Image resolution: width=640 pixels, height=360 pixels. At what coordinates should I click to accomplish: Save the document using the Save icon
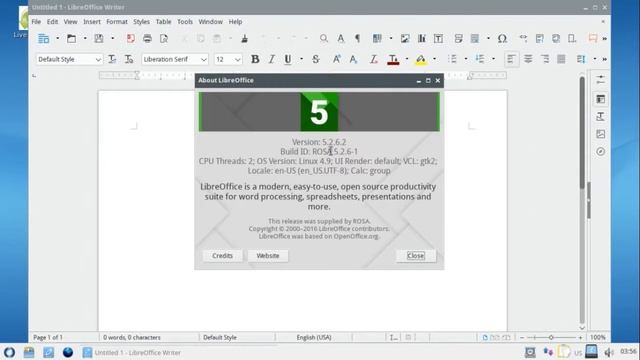99,38
